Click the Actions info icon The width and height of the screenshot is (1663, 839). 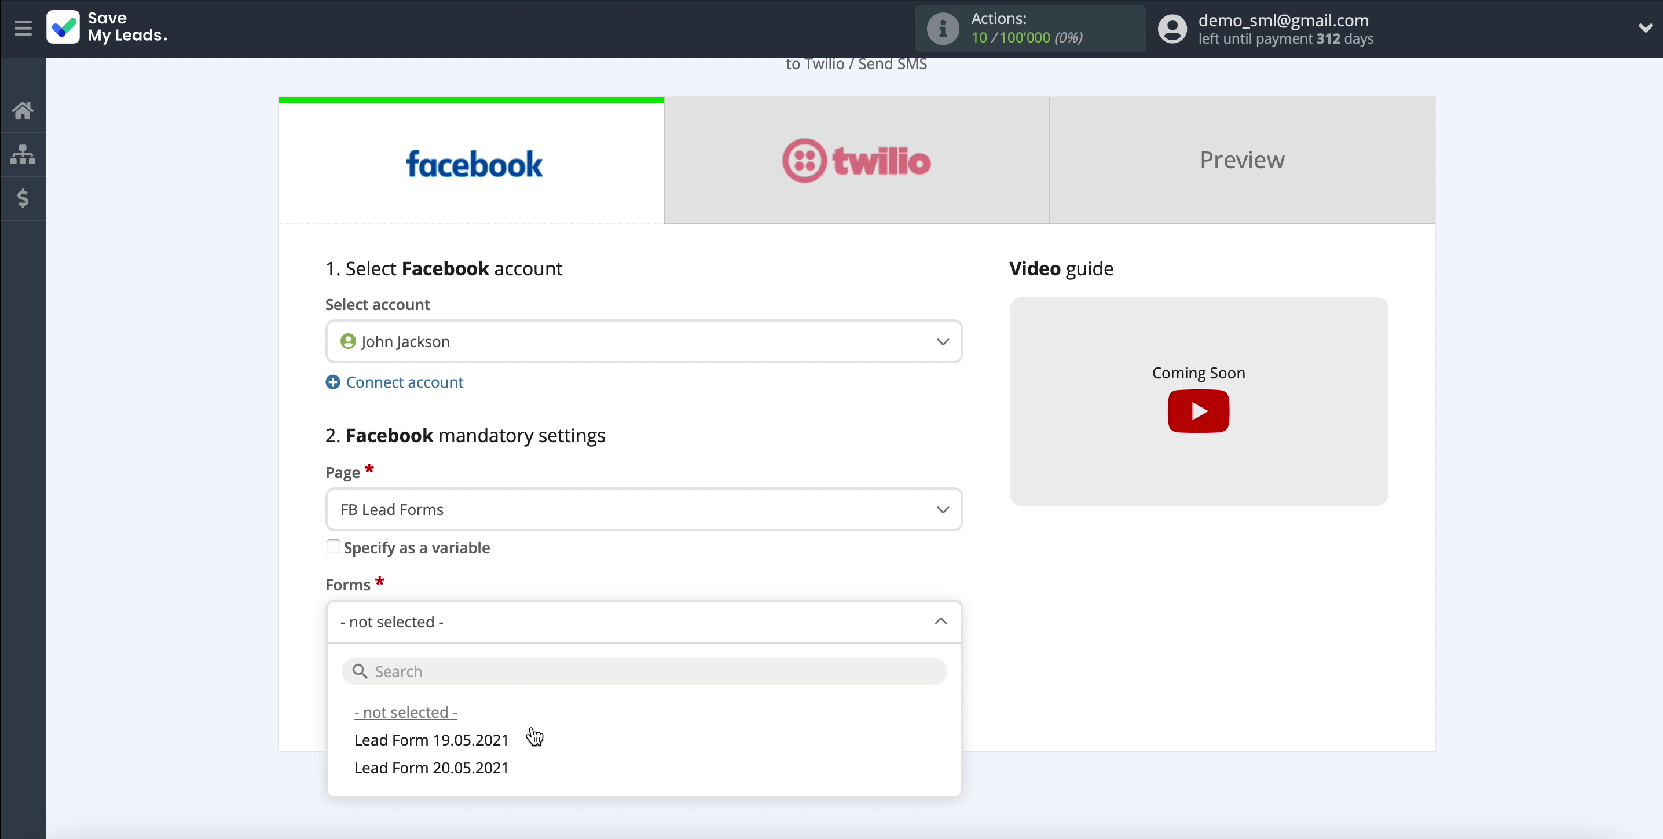pyautogui.click(x=942, y=28)
